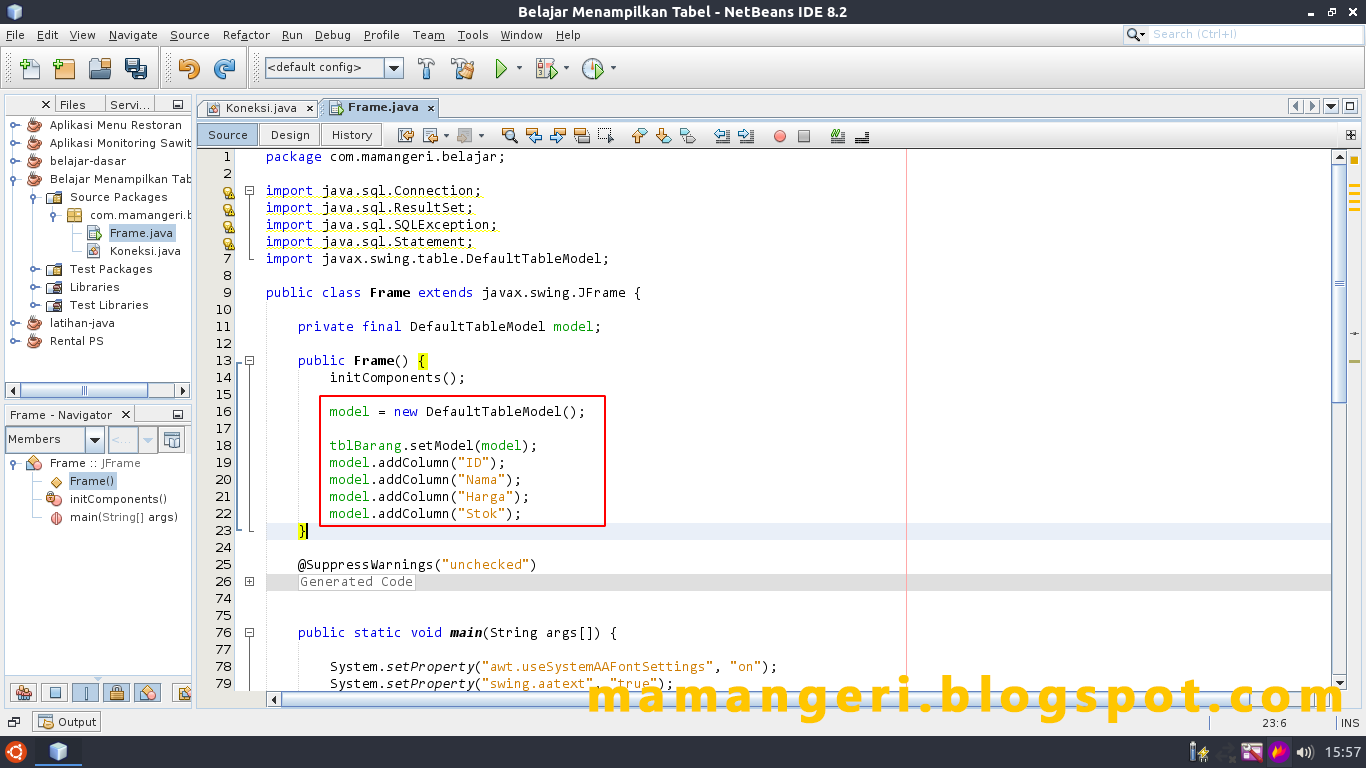Click the Clean and Build icon
The height and width of the screenshot is (768, 1366).
point(462,68)
